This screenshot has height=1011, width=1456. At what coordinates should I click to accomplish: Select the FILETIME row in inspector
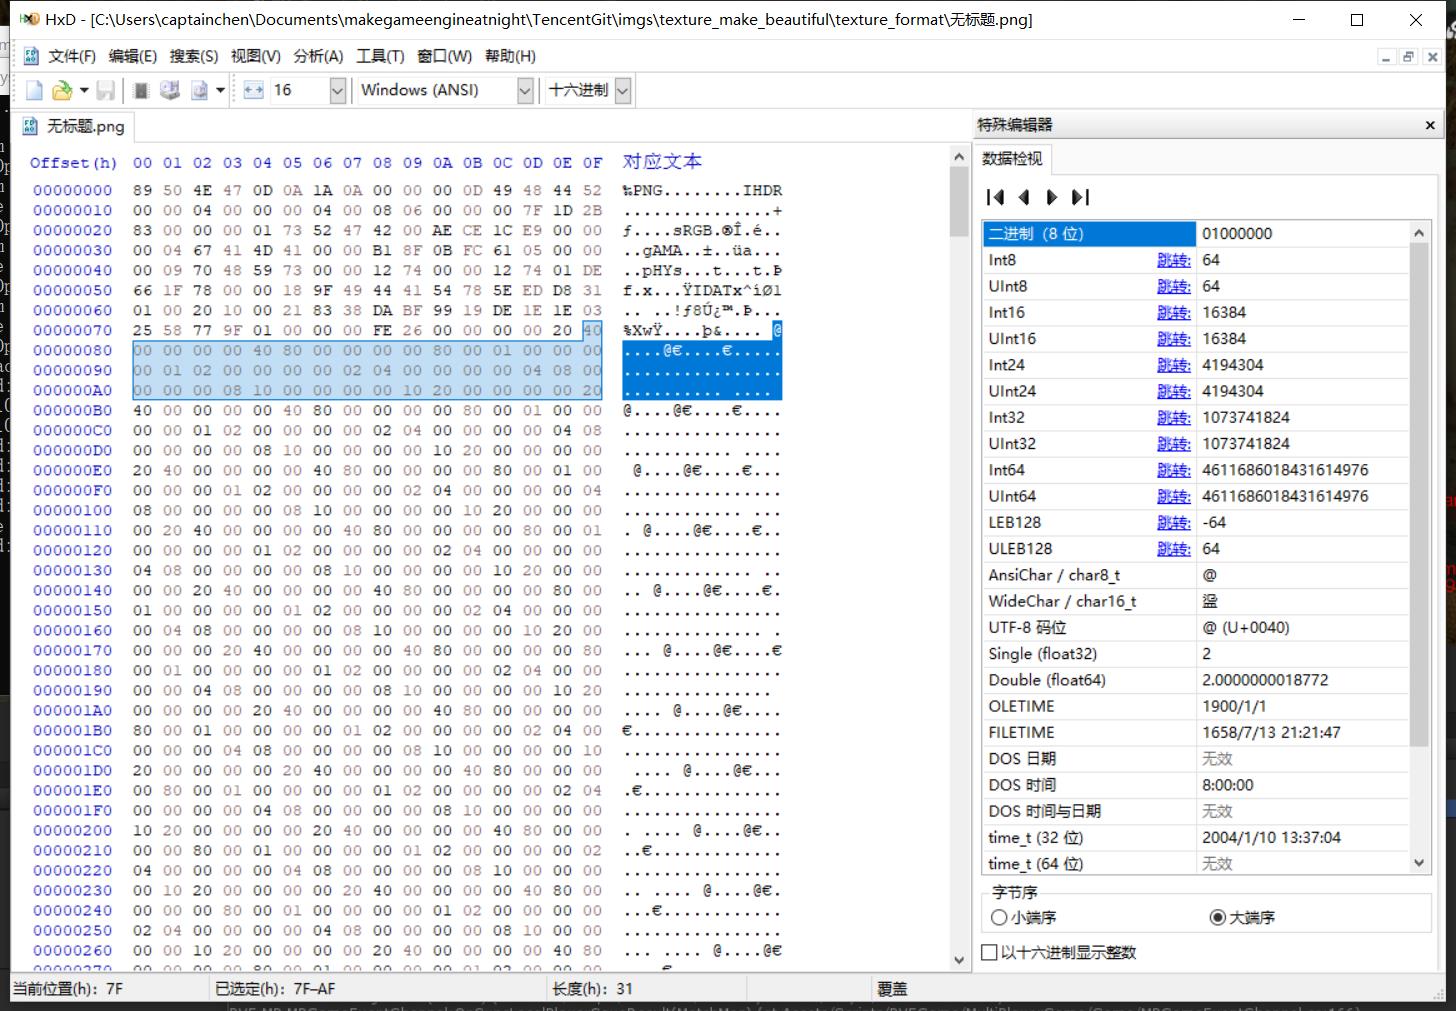[x=1196, y=732]
